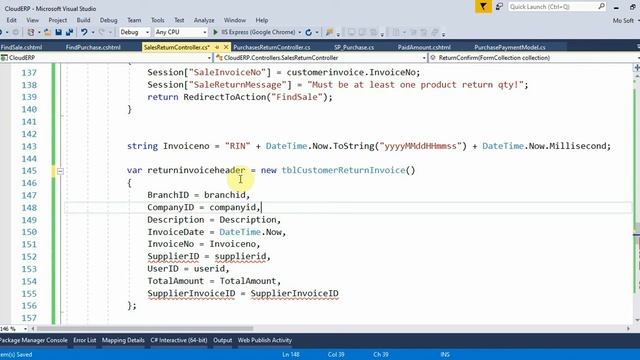
Task: Switch to PurchasePaymentModel.cs tab
Action: tap(510, 47)
